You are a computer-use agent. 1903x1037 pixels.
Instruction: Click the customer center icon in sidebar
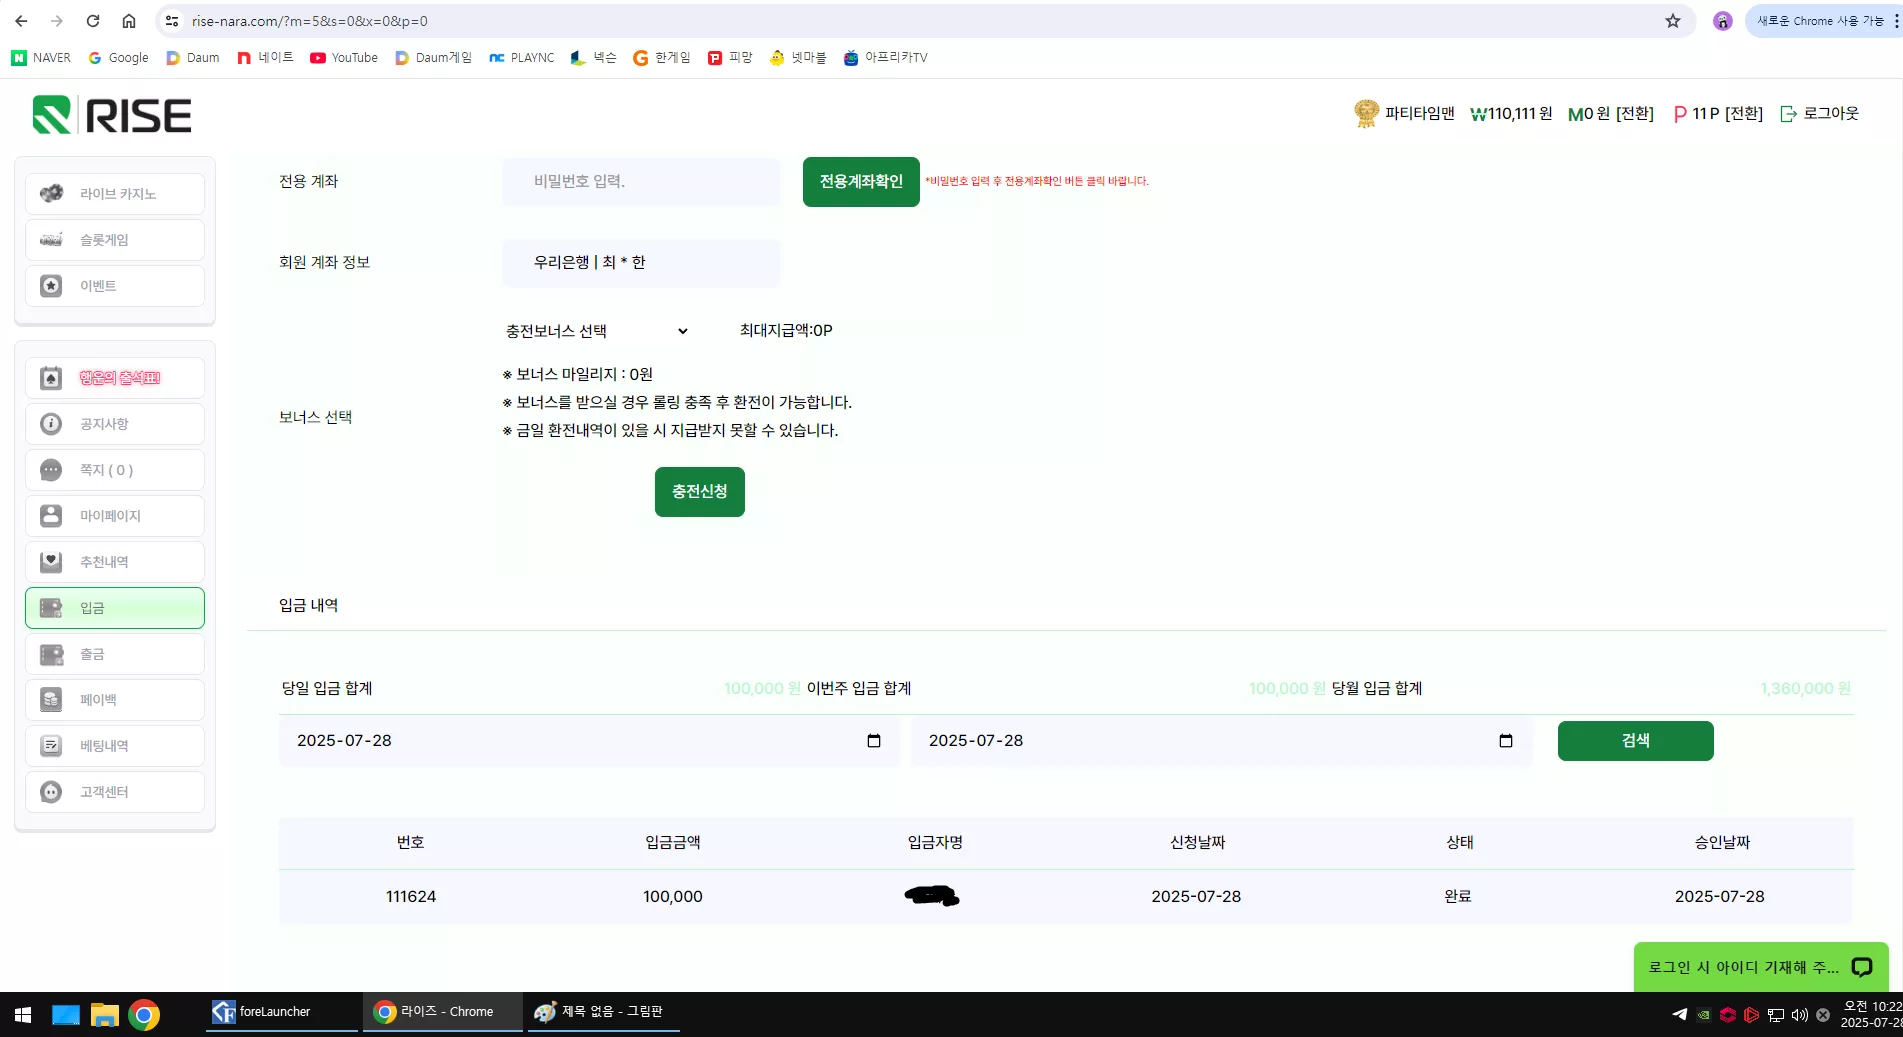tap(51, 792)
